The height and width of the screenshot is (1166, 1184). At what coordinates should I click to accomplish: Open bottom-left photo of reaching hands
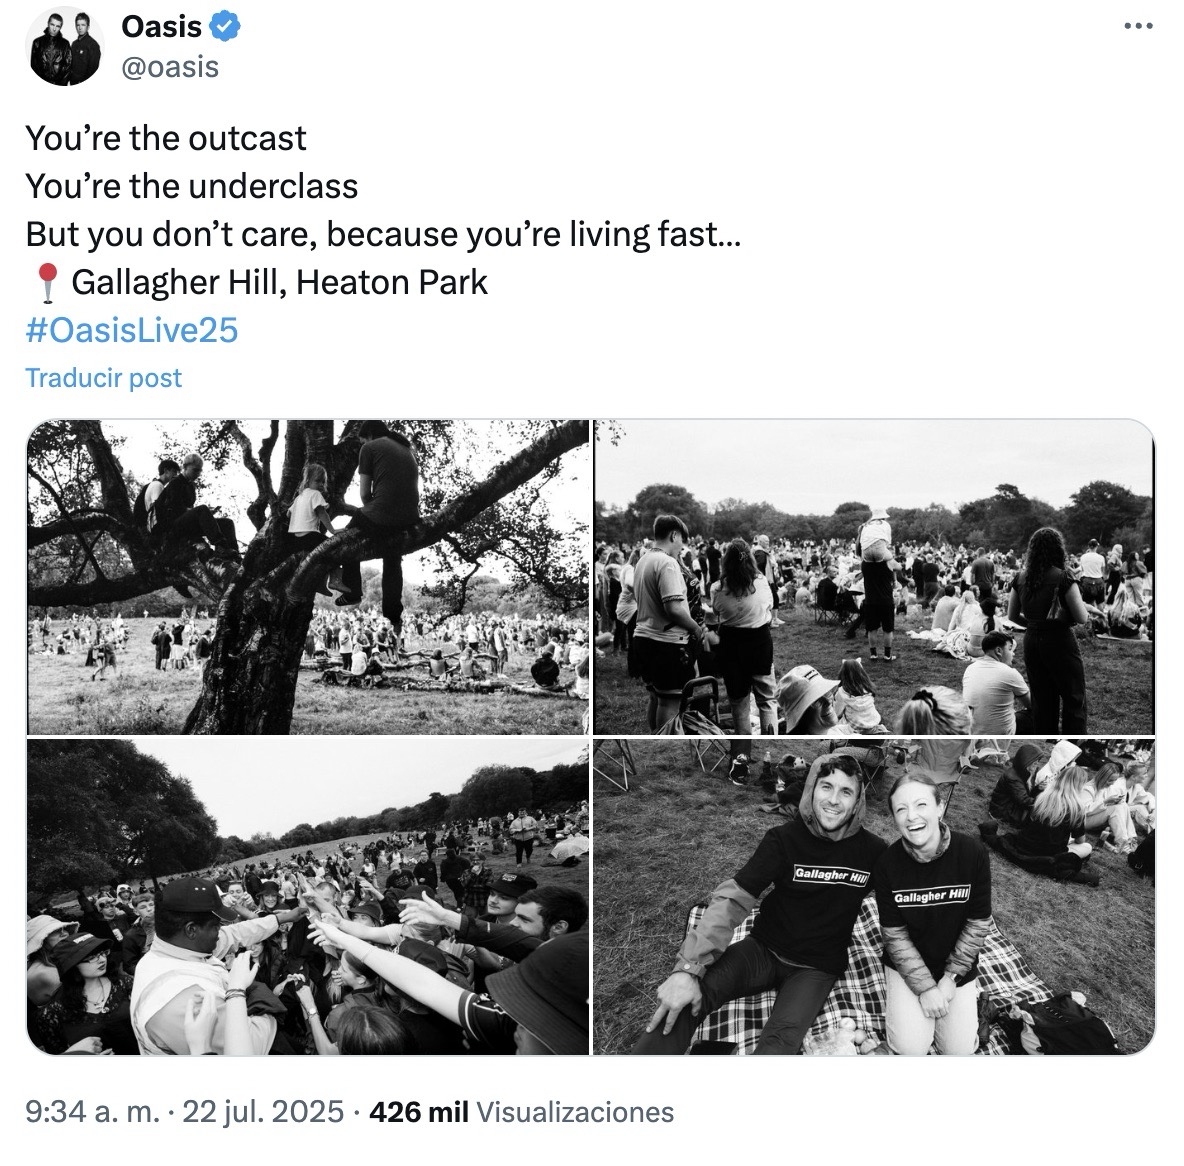(x=308, y=897)
